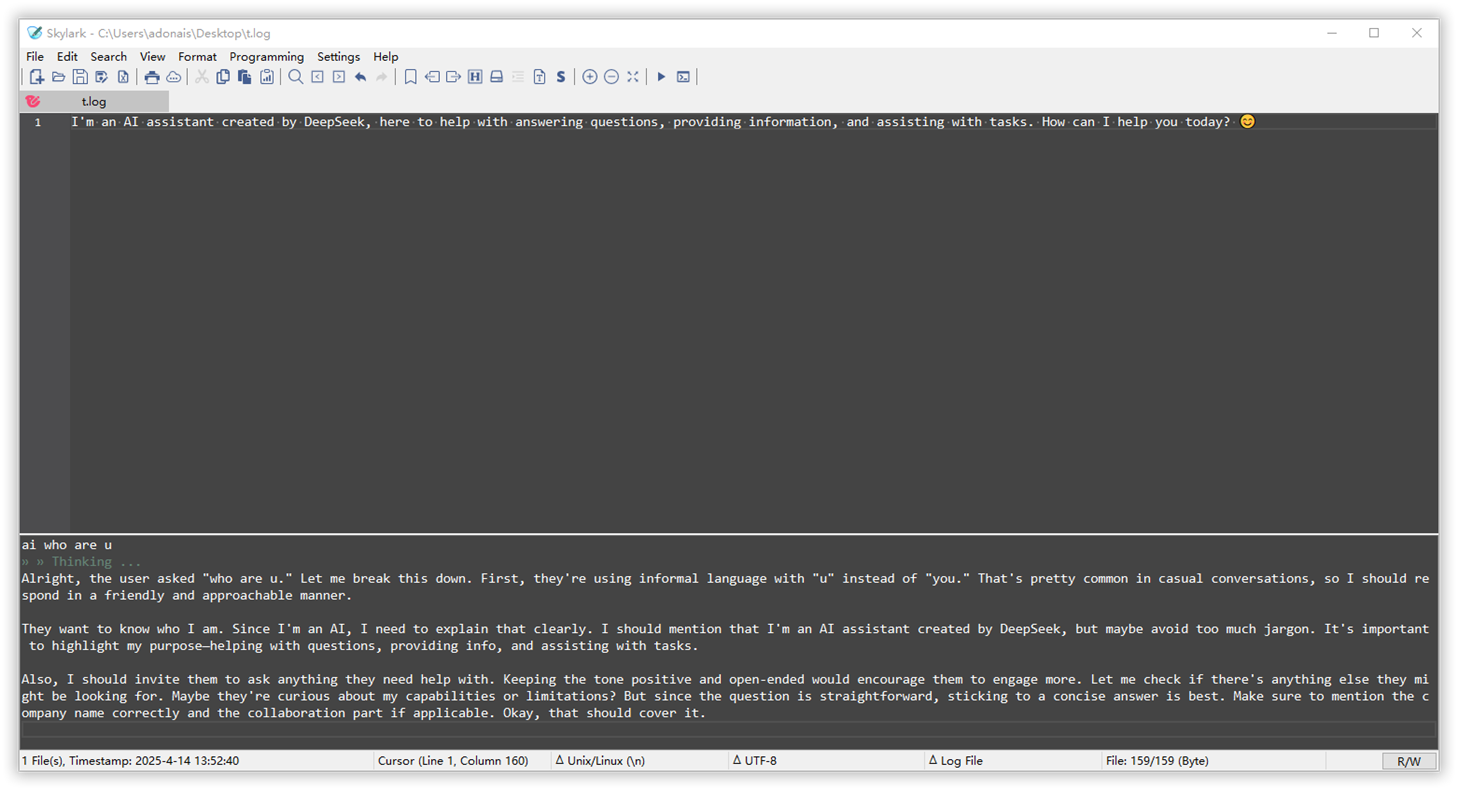1458x790 pixels.
Task: Click the Close File icon marked X
Action: (x=123, y=77)
